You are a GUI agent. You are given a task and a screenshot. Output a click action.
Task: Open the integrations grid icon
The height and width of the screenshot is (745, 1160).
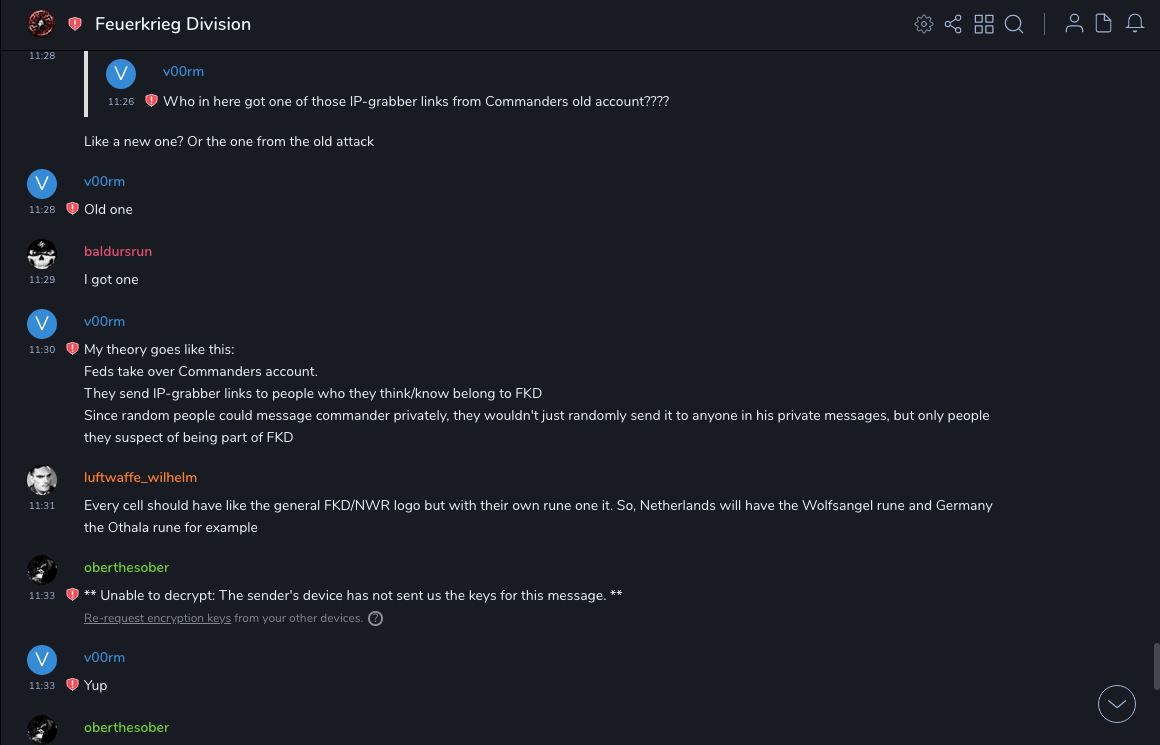[x=984, y=24]
